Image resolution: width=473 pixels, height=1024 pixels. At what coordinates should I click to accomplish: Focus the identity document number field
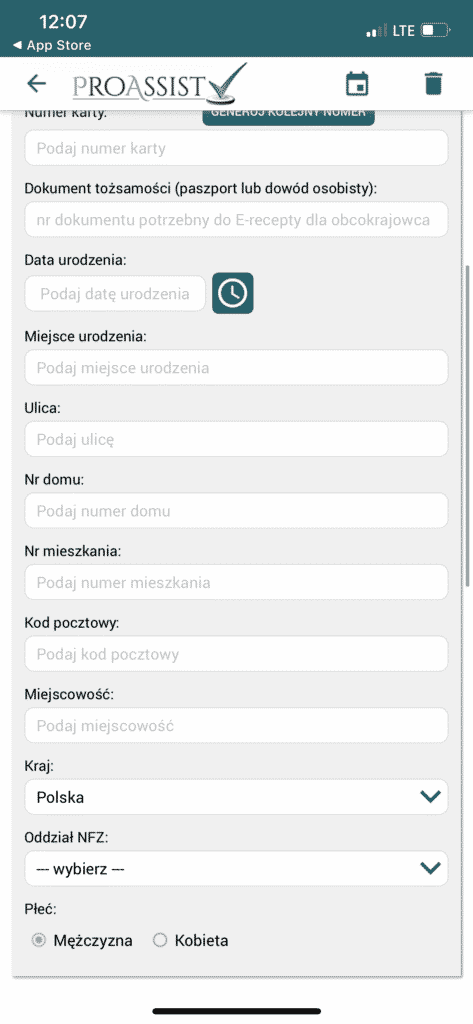pos(236,220)
